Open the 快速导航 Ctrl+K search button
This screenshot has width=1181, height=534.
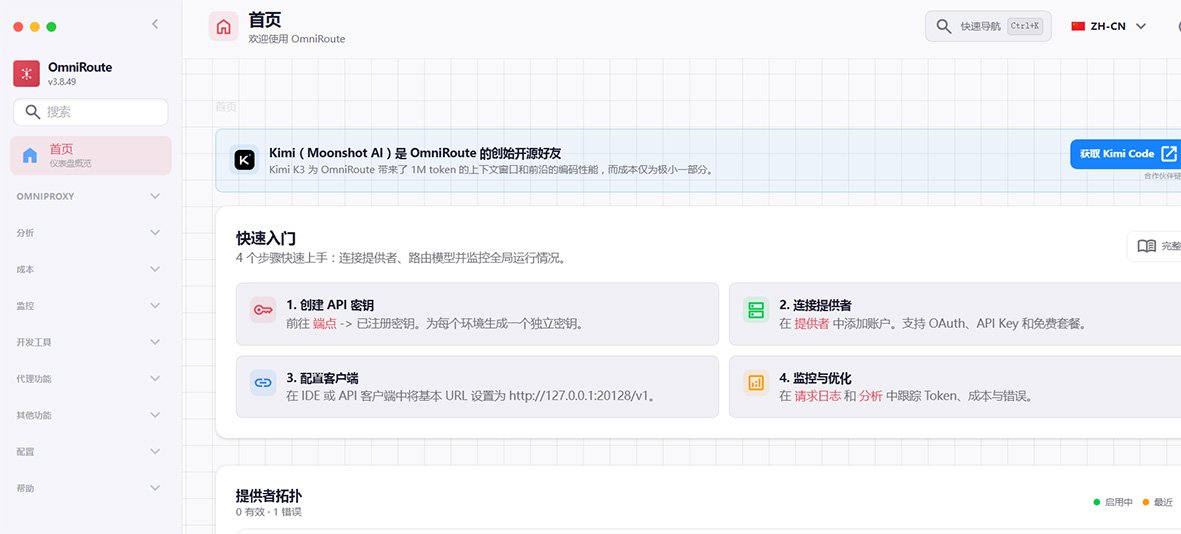(988, 26)
